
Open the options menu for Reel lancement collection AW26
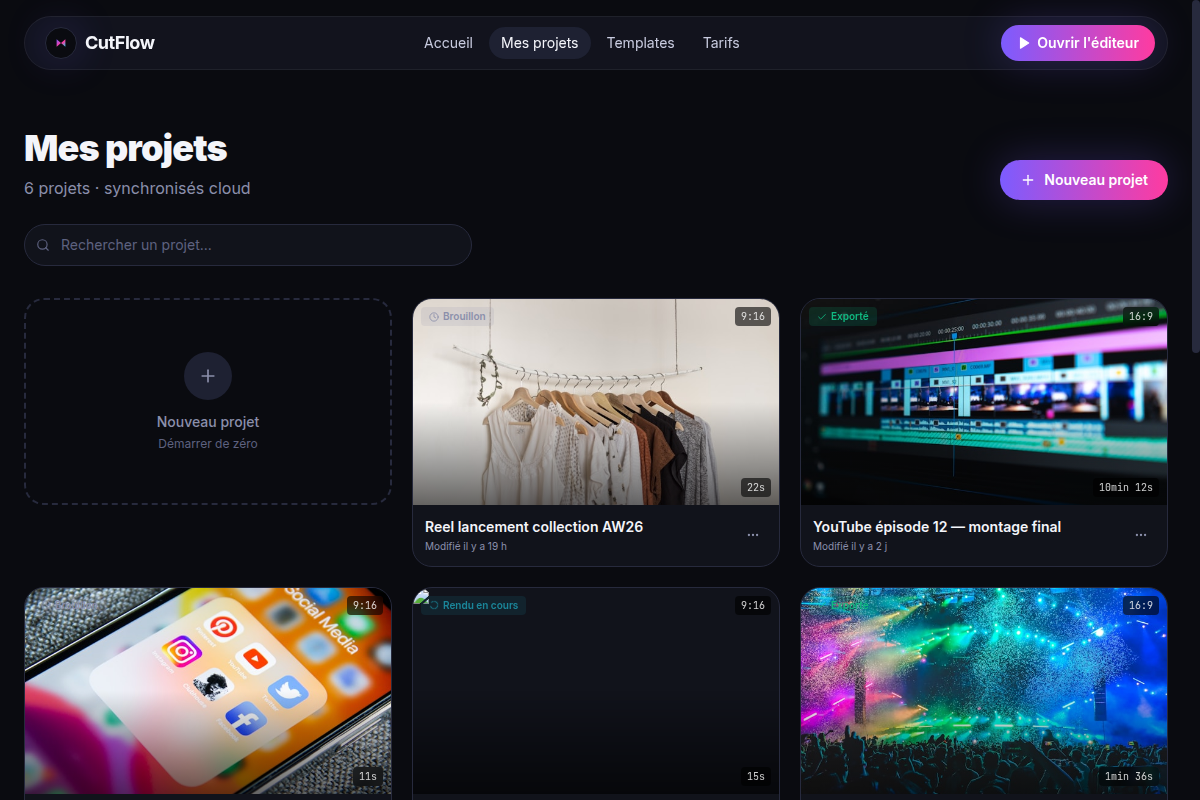(x=753, y=535)
